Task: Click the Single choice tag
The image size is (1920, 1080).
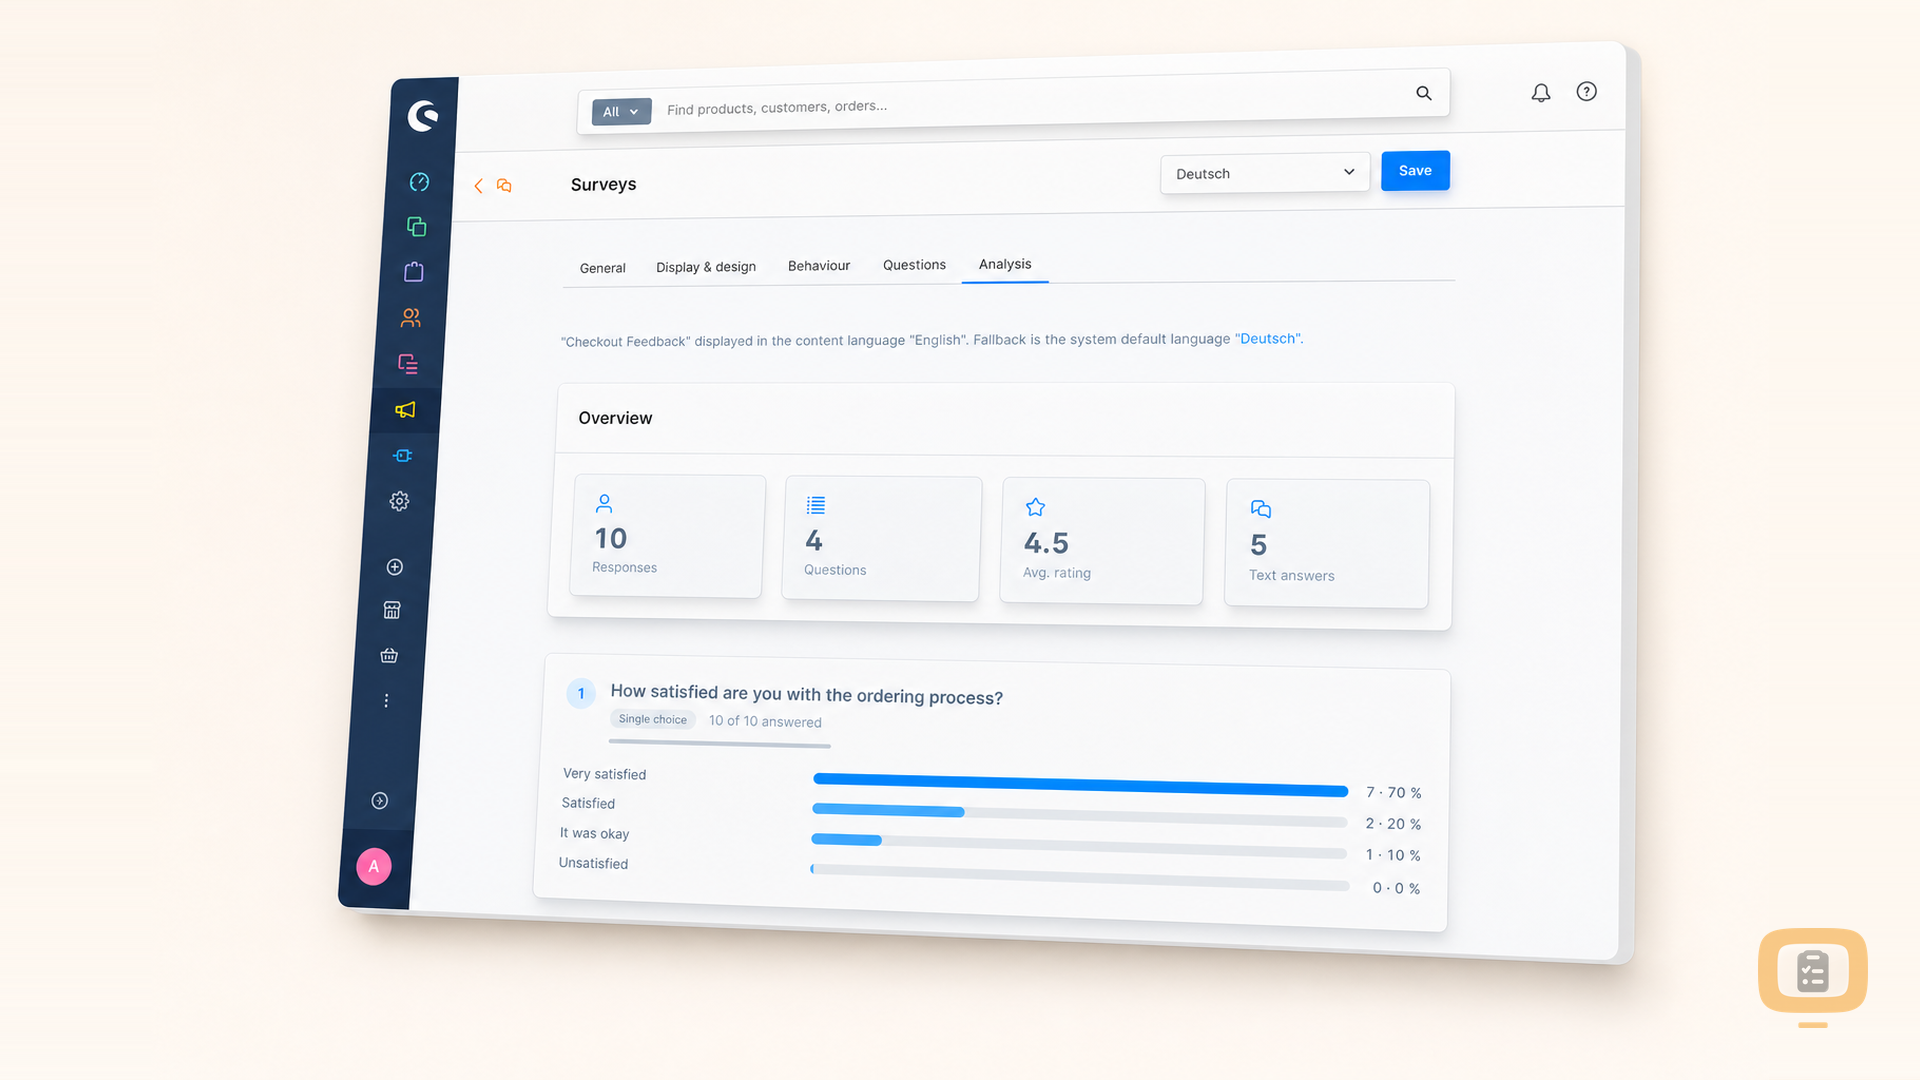Action: 653,719
